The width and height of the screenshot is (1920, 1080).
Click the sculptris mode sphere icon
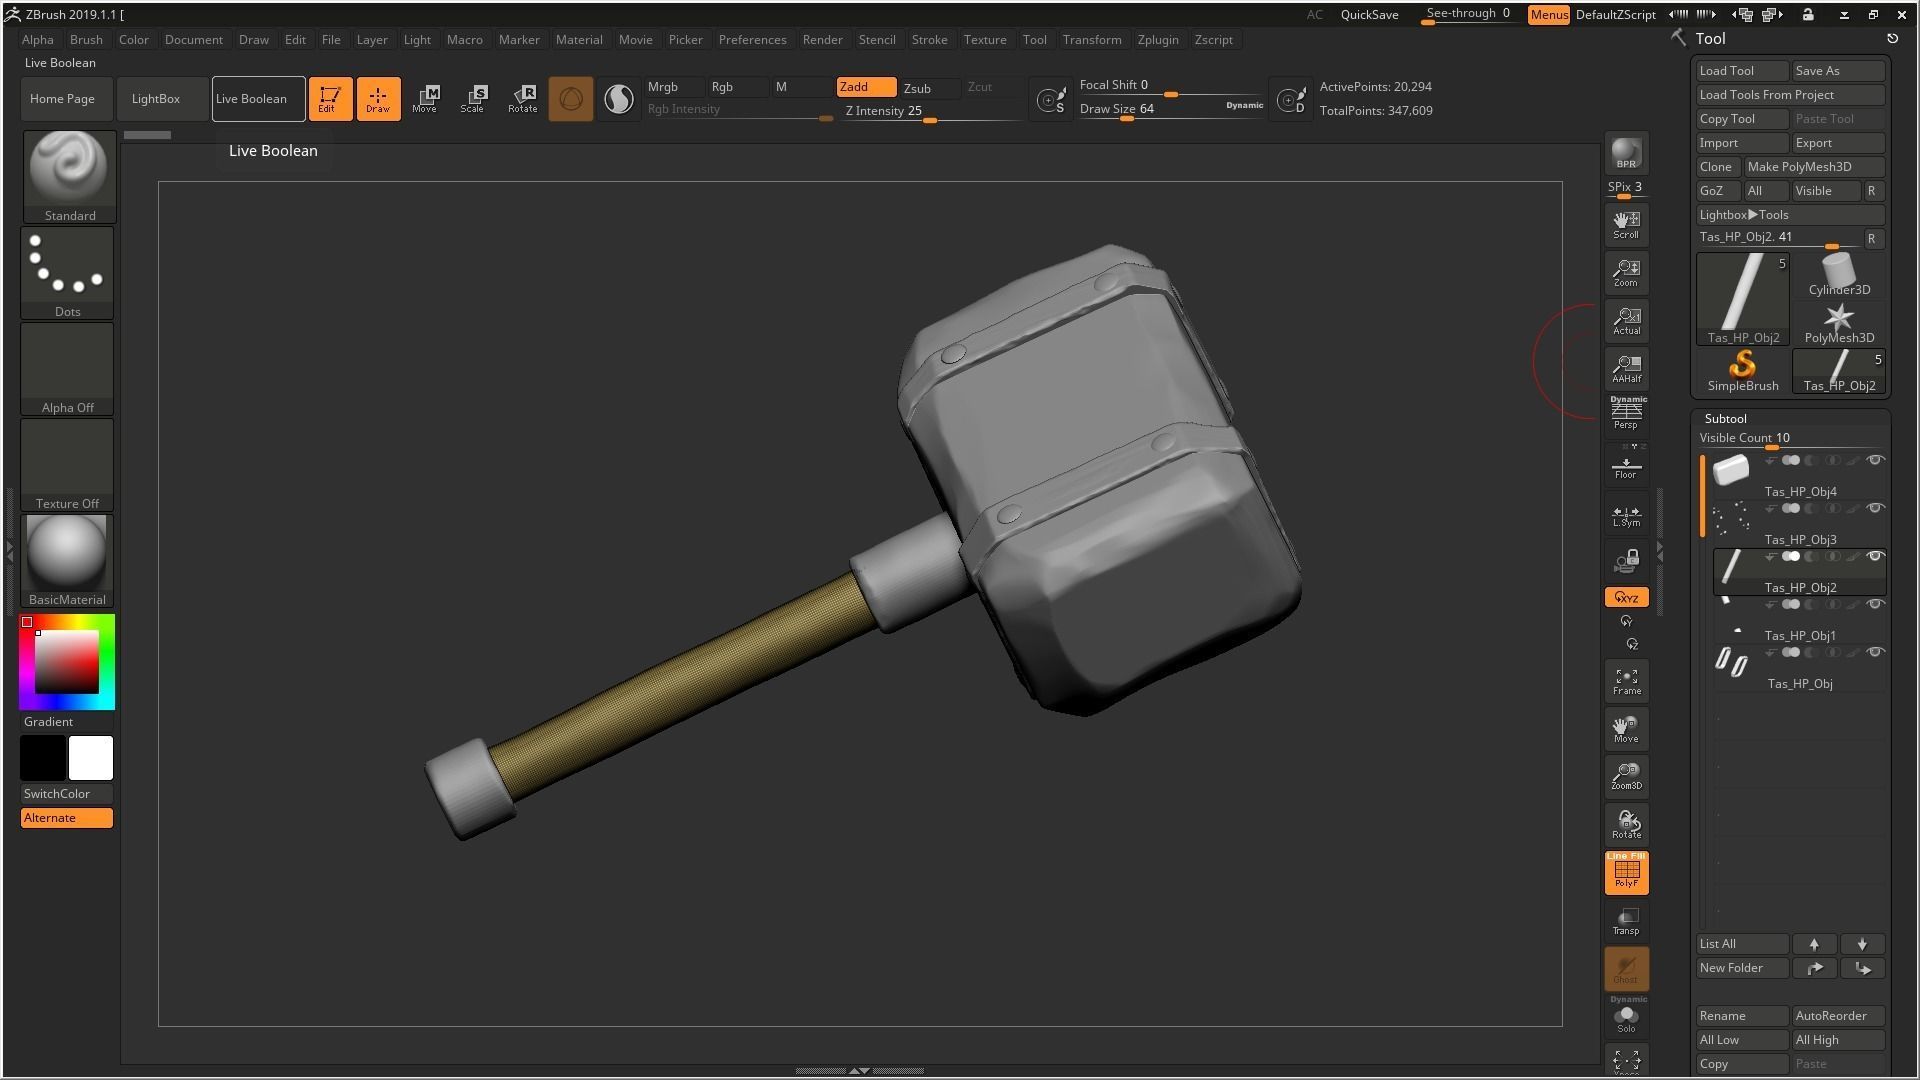click(x=570, y=98)
